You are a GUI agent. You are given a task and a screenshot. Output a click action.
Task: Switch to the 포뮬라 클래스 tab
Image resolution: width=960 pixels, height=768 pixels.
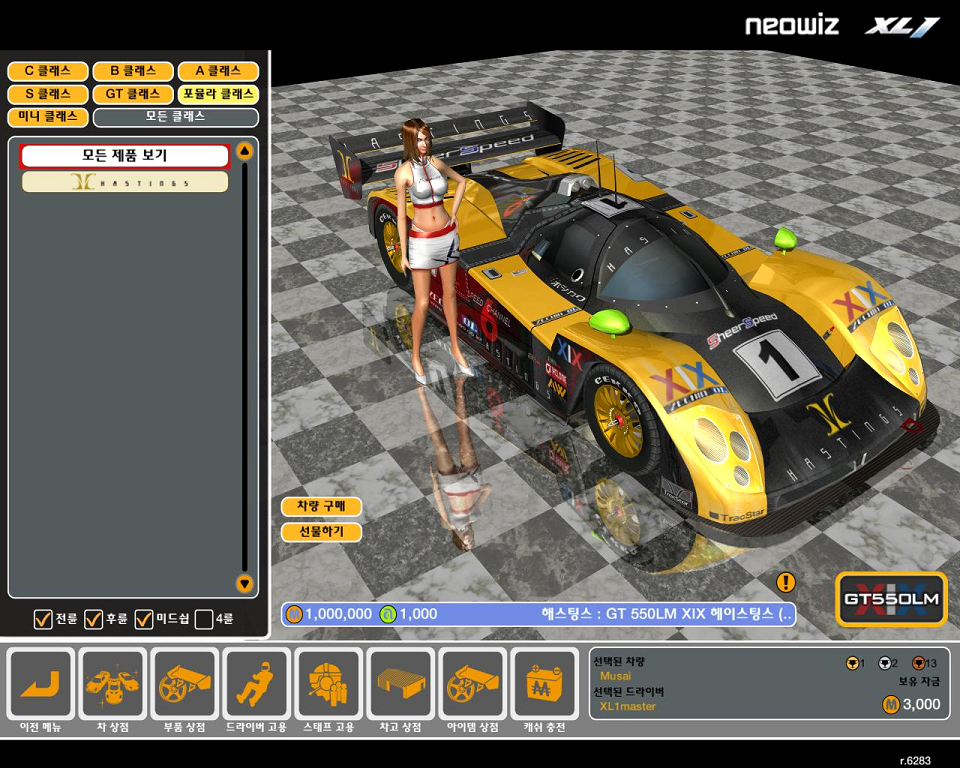218,94
